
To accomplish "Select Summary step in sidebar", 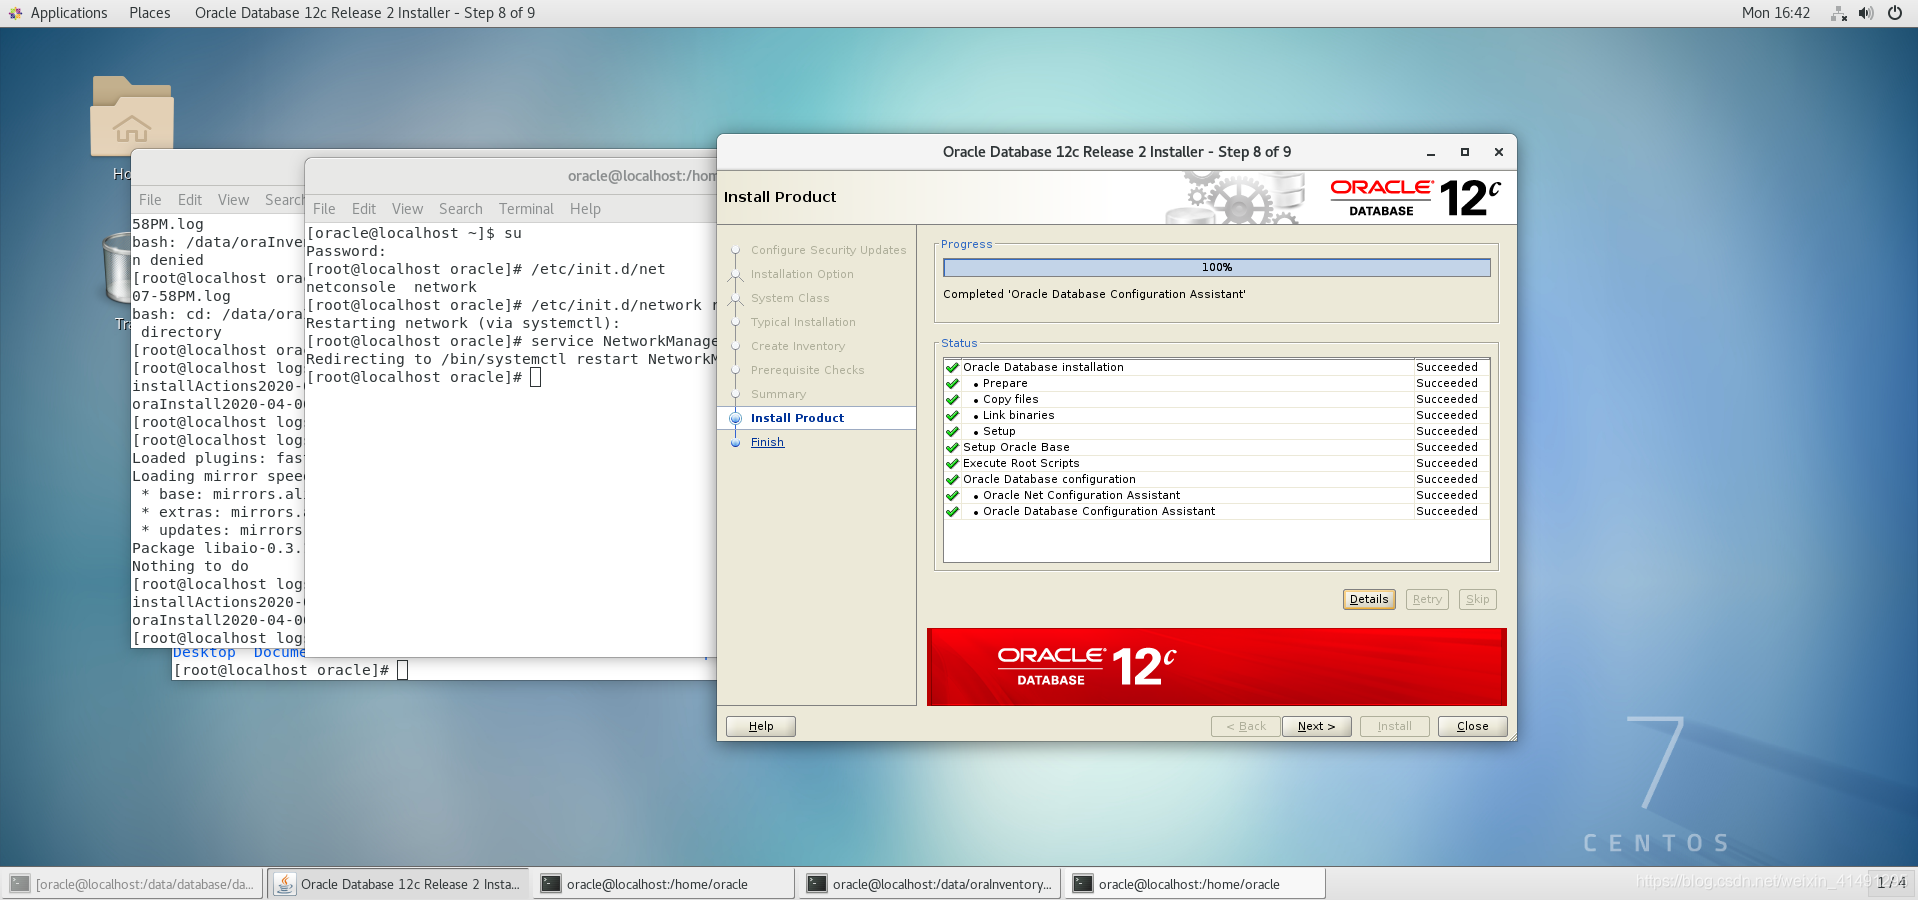I will 778,394.
